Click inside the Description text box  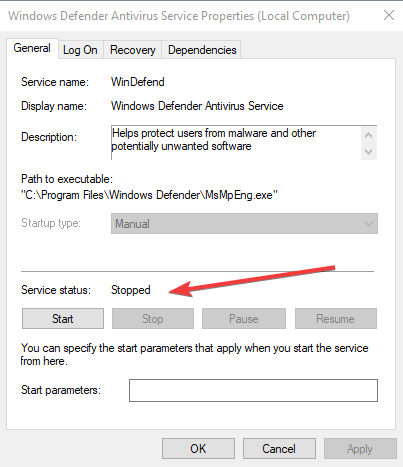tap(236, 143)
